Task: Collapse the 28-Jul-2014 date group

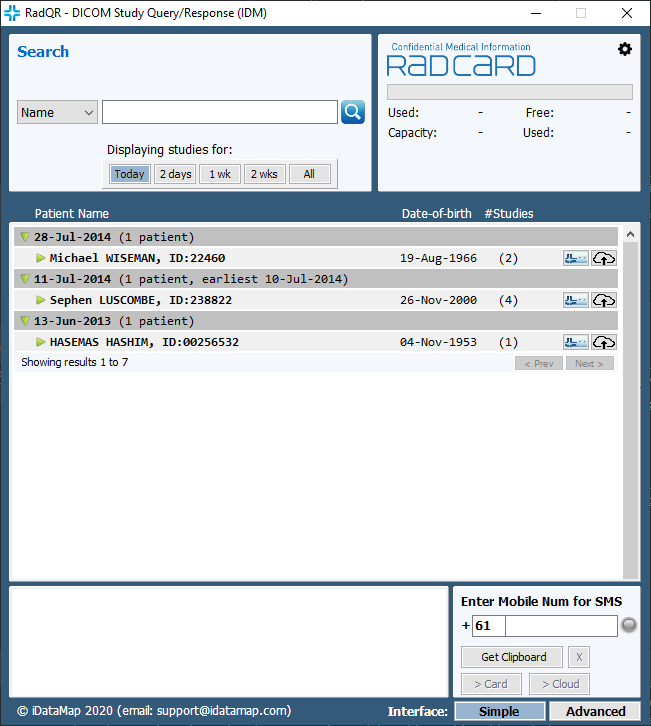Action: (x=25, y=237)
